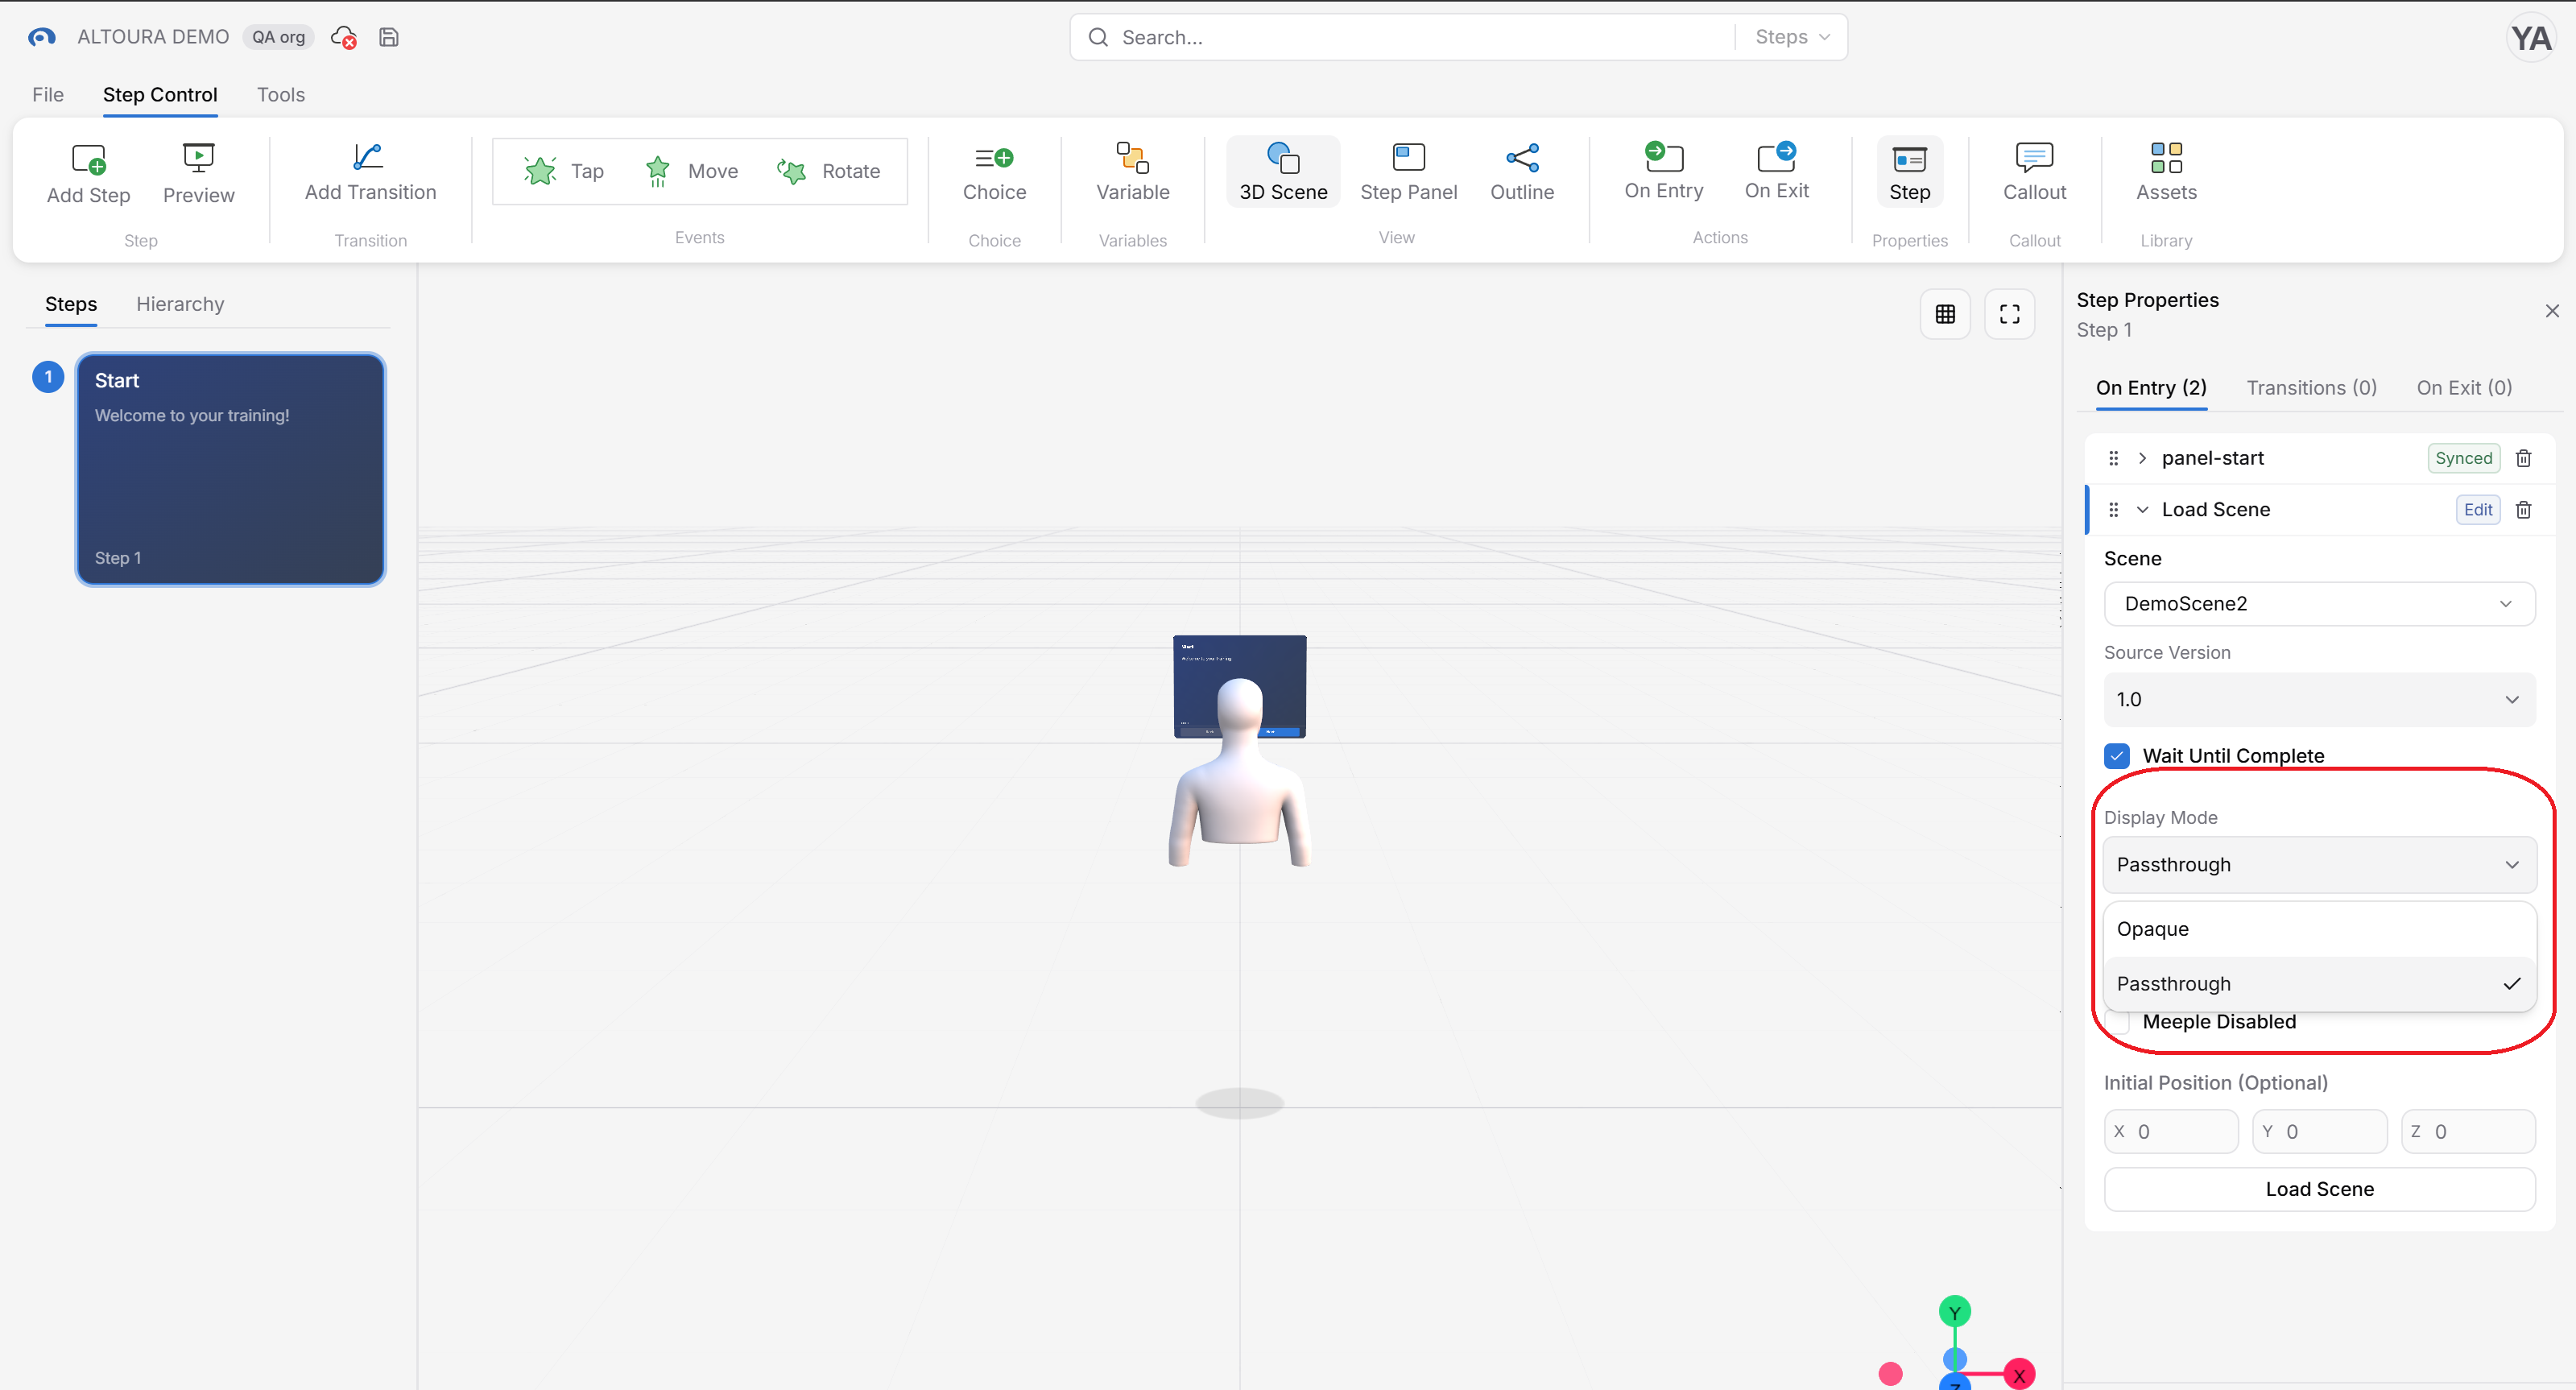Toggle the Meeple Disabled checkbox

[x=2116, y=1022]
